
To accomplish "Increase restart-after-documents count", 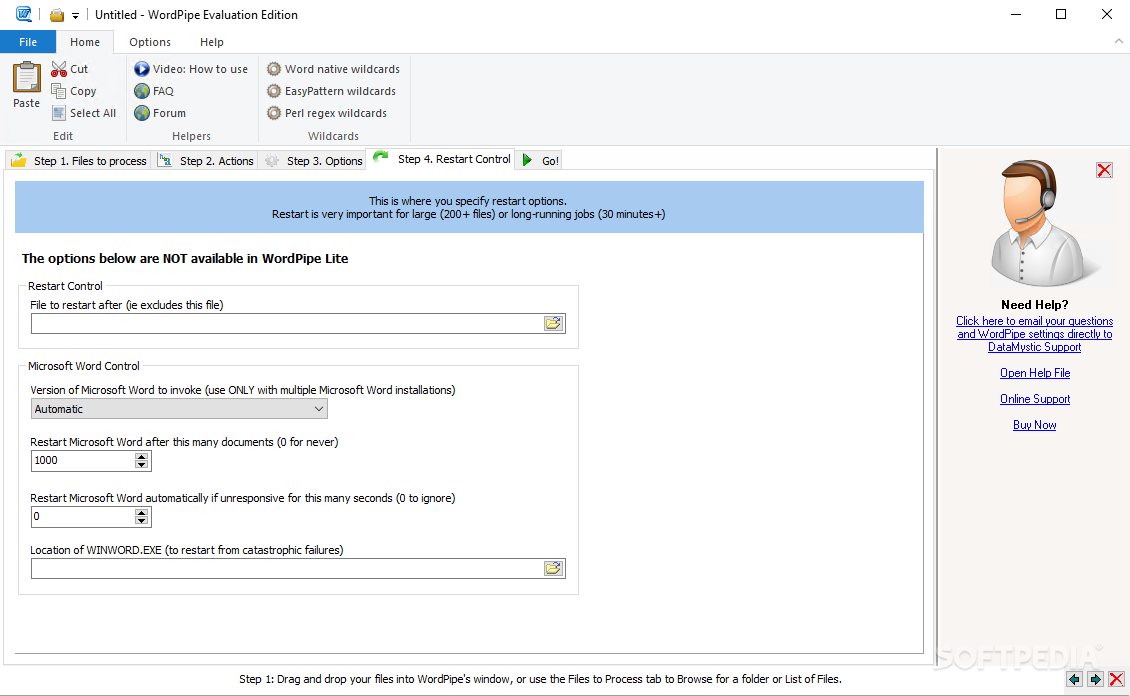I will click(142, 456).
